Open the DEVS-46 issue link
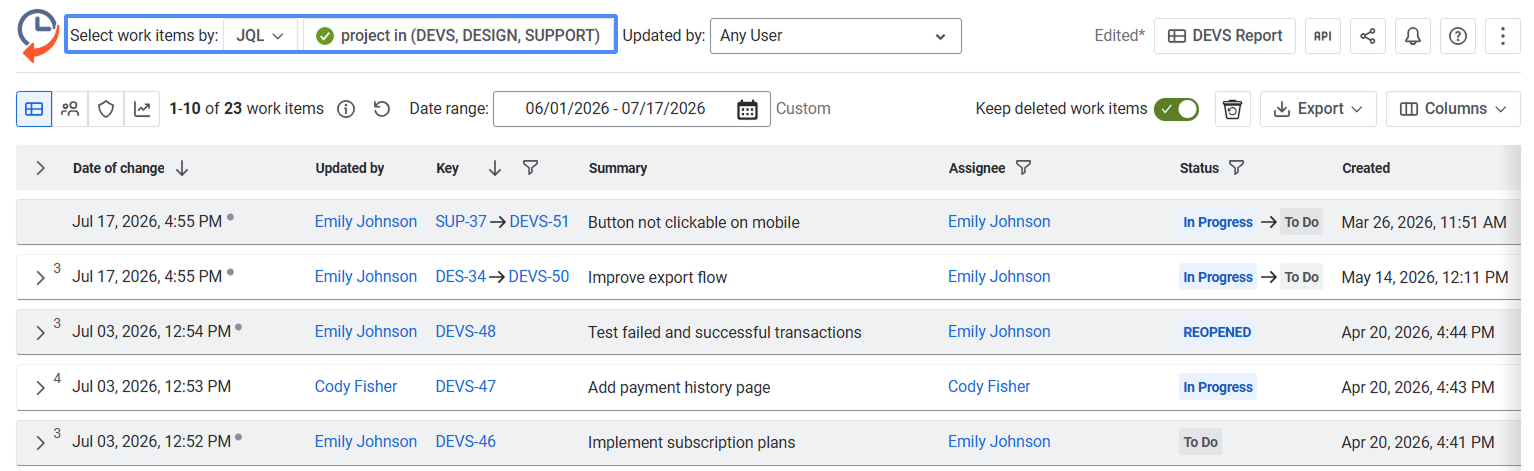Image resolution: width=1534 pixels, height=471 pixels. pyautogui.click(x=466, y=442)
